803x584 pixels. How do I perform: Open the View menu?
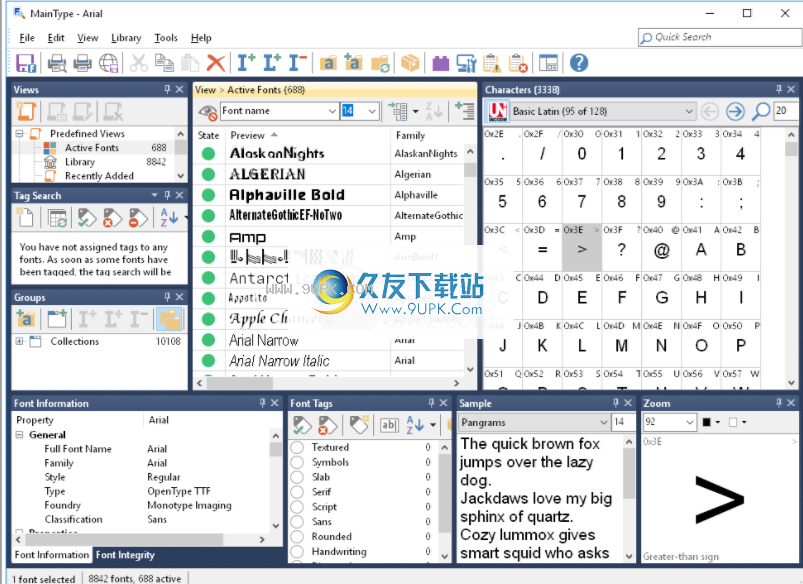tap(88, 37)
